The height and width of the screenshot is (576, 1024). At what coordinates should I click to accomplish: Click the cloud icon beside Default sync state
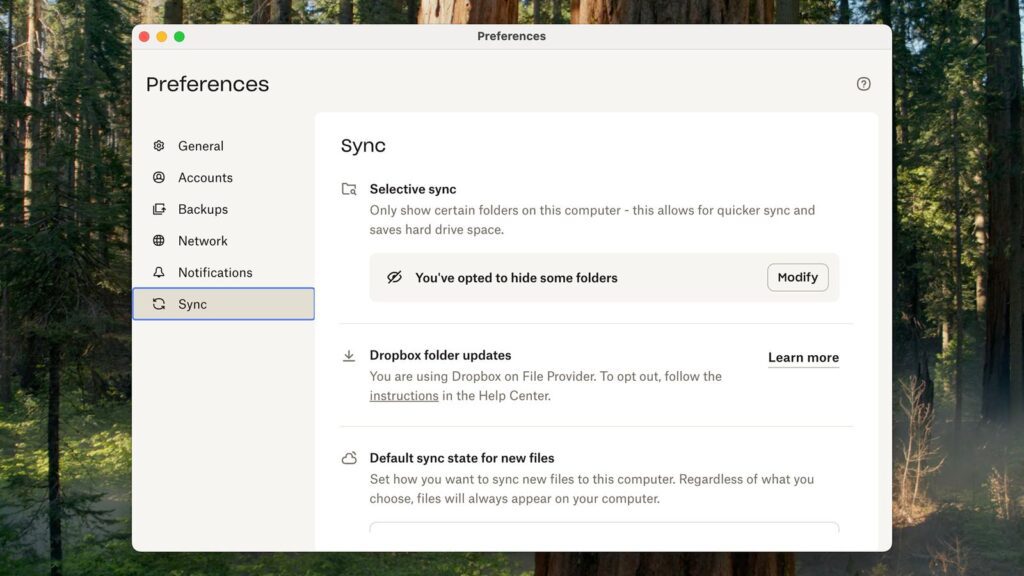[x=349, y=459]
